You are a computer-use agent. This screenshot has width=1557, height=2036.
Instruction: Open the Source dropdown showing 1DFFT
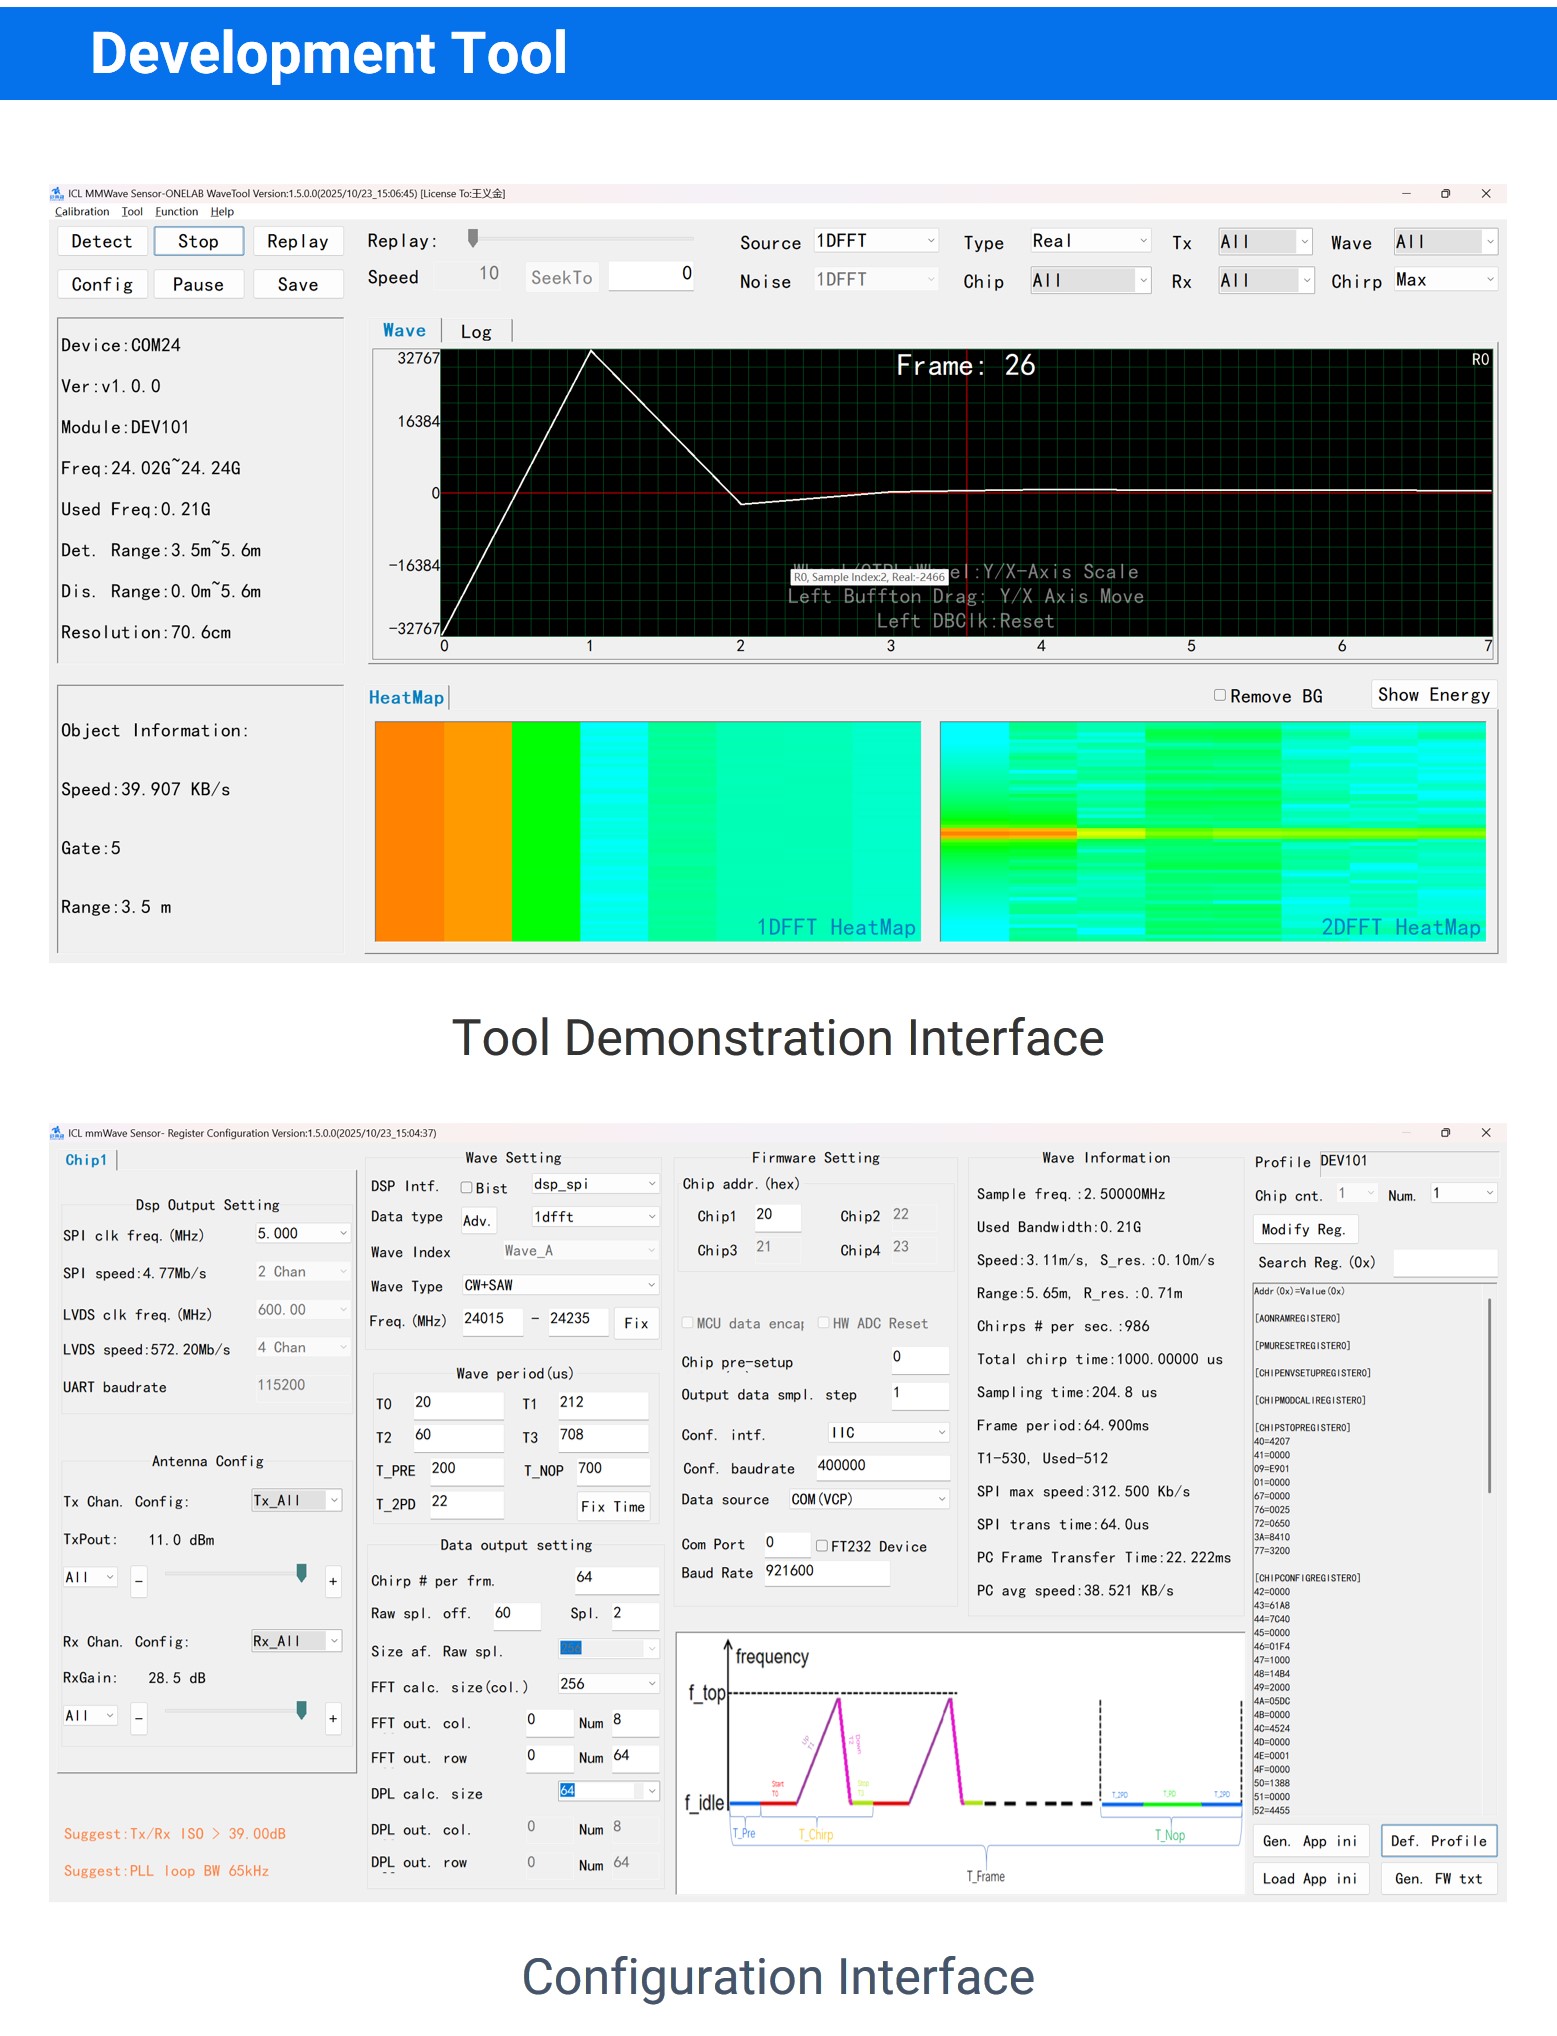coord(875,241)
